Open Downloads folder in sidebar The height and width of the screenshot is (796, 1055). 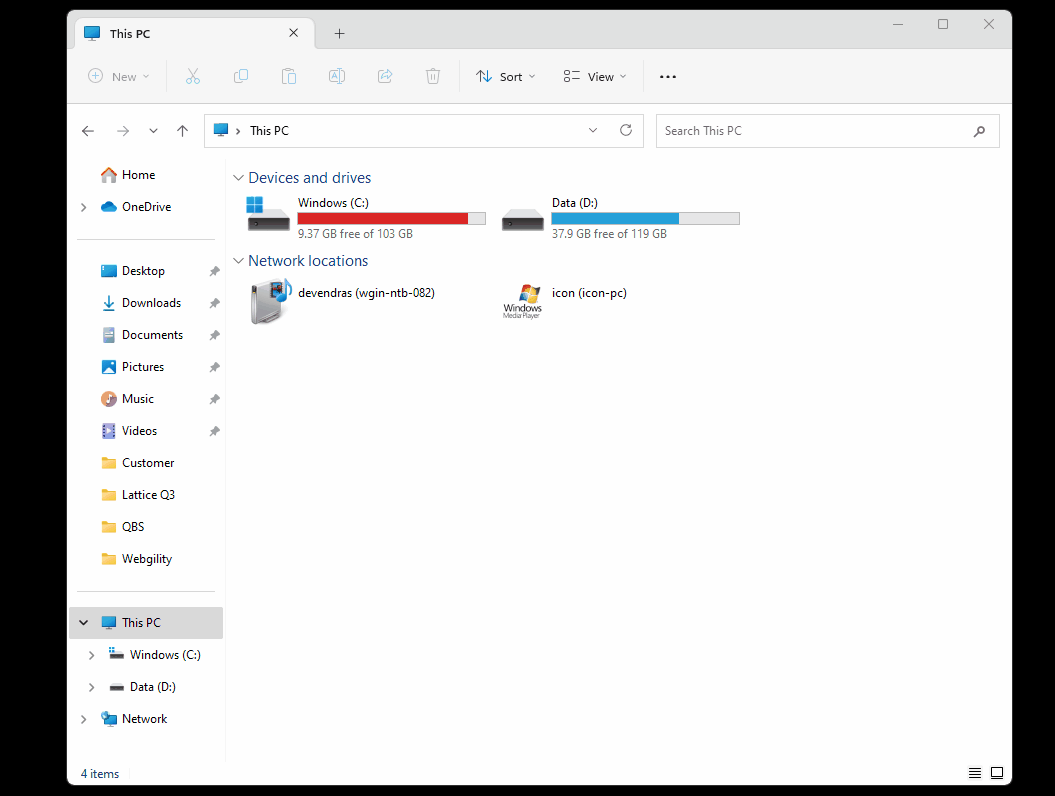151,303
